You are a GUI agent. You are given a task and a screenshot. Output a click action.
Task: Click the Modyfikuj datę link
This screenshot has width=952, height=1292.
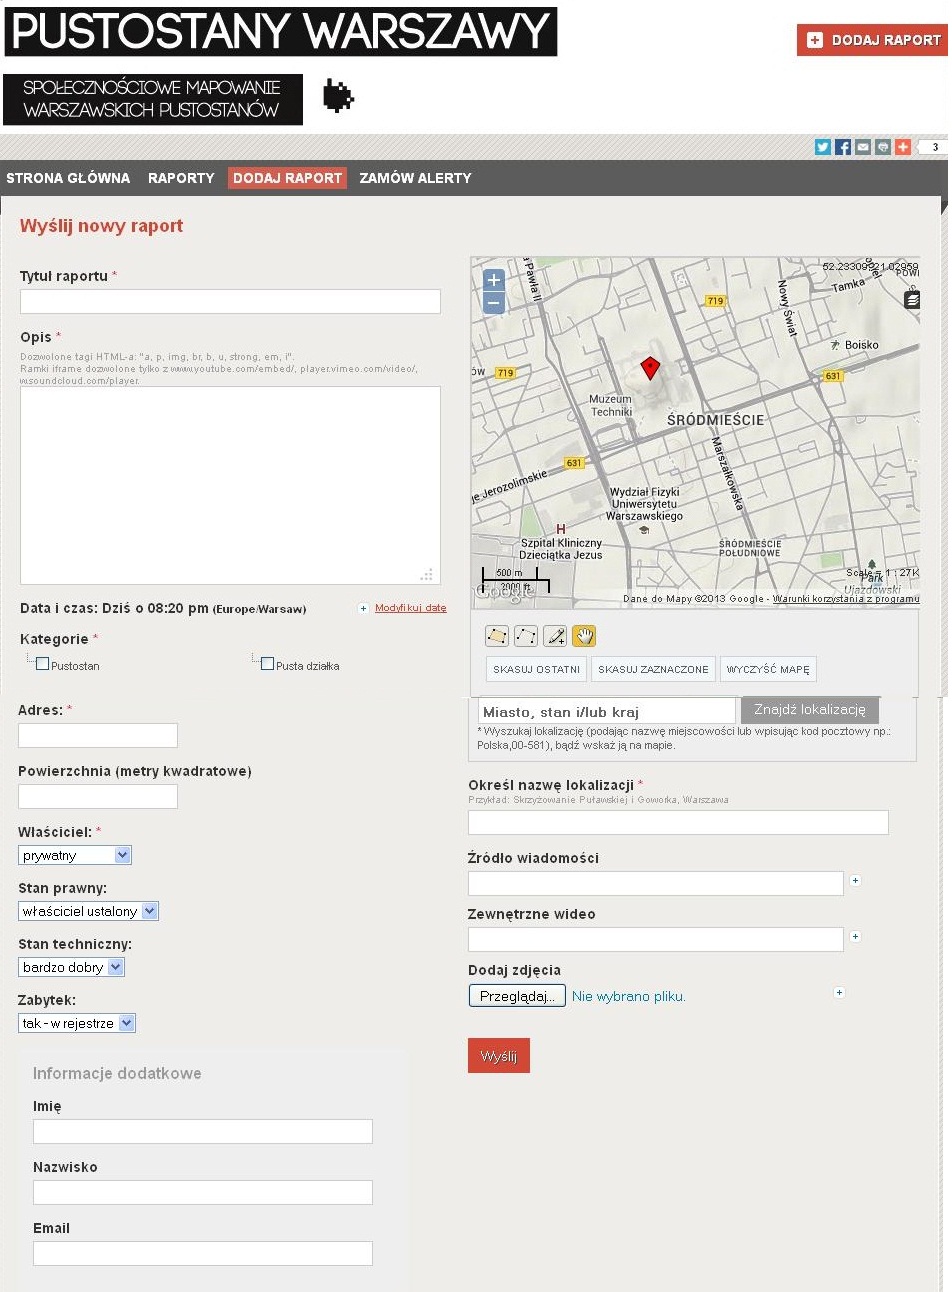pyautogui.click(x=410, y=608)
